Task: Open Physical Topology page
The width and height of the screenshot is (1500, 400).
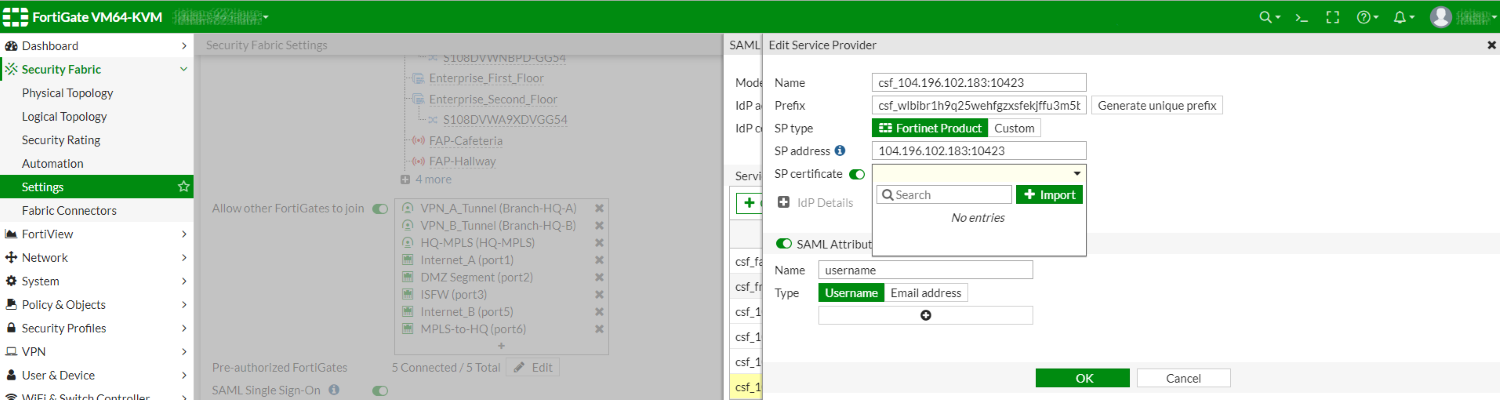Action: [67, 93]
